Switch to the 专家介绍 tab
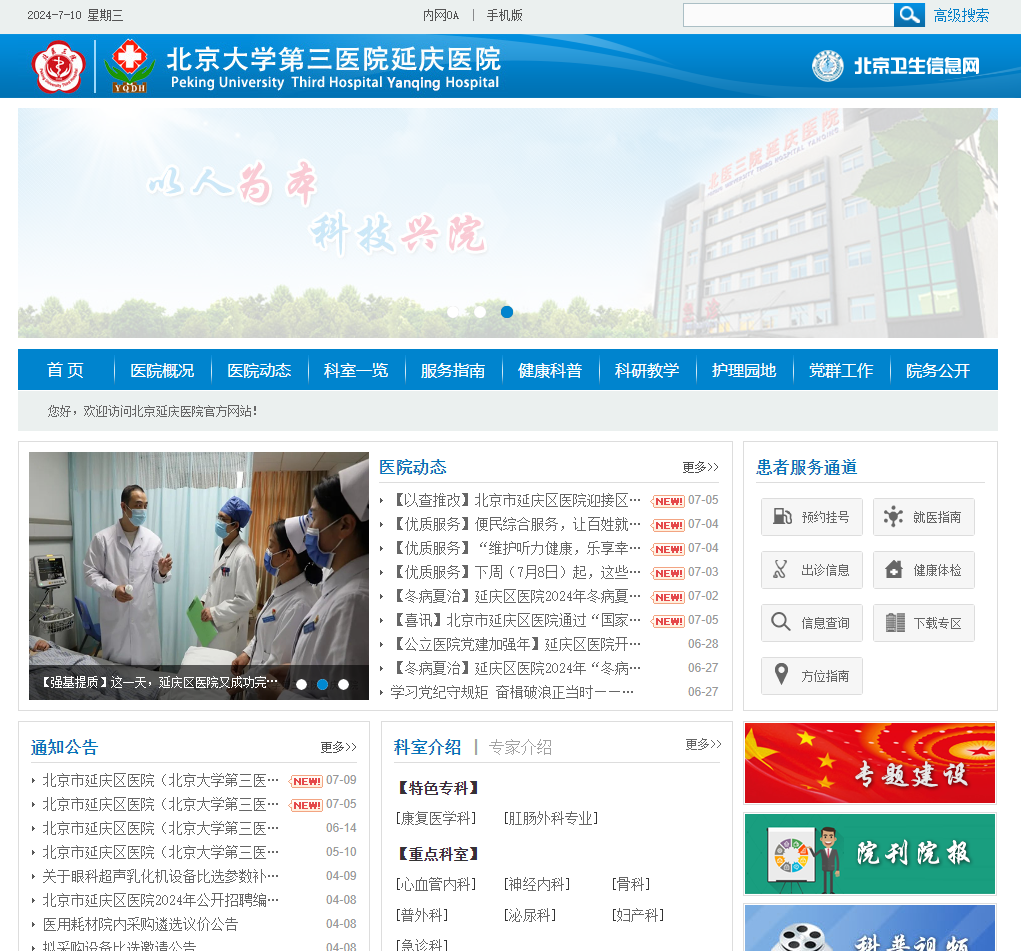This screenshot has width=1021, height=951. 520,747
